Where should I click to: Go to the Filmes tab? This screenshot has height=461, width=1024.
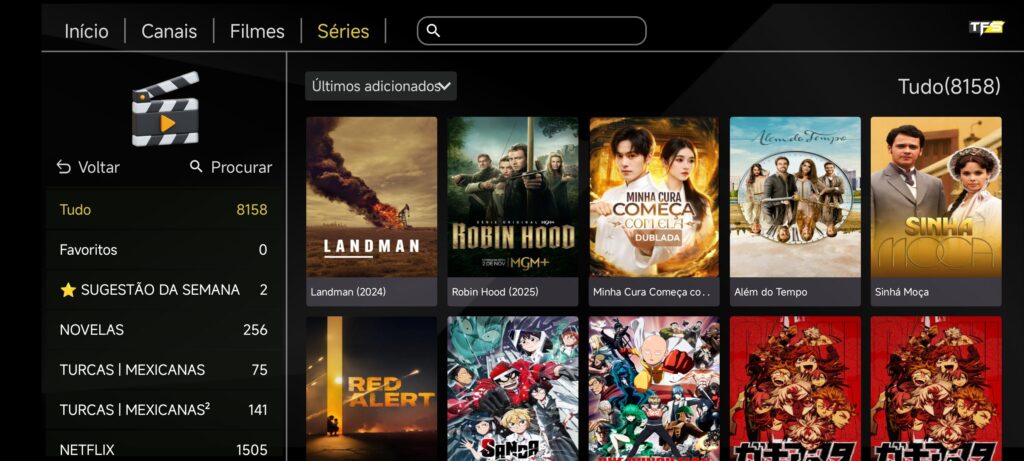[257, 31]
